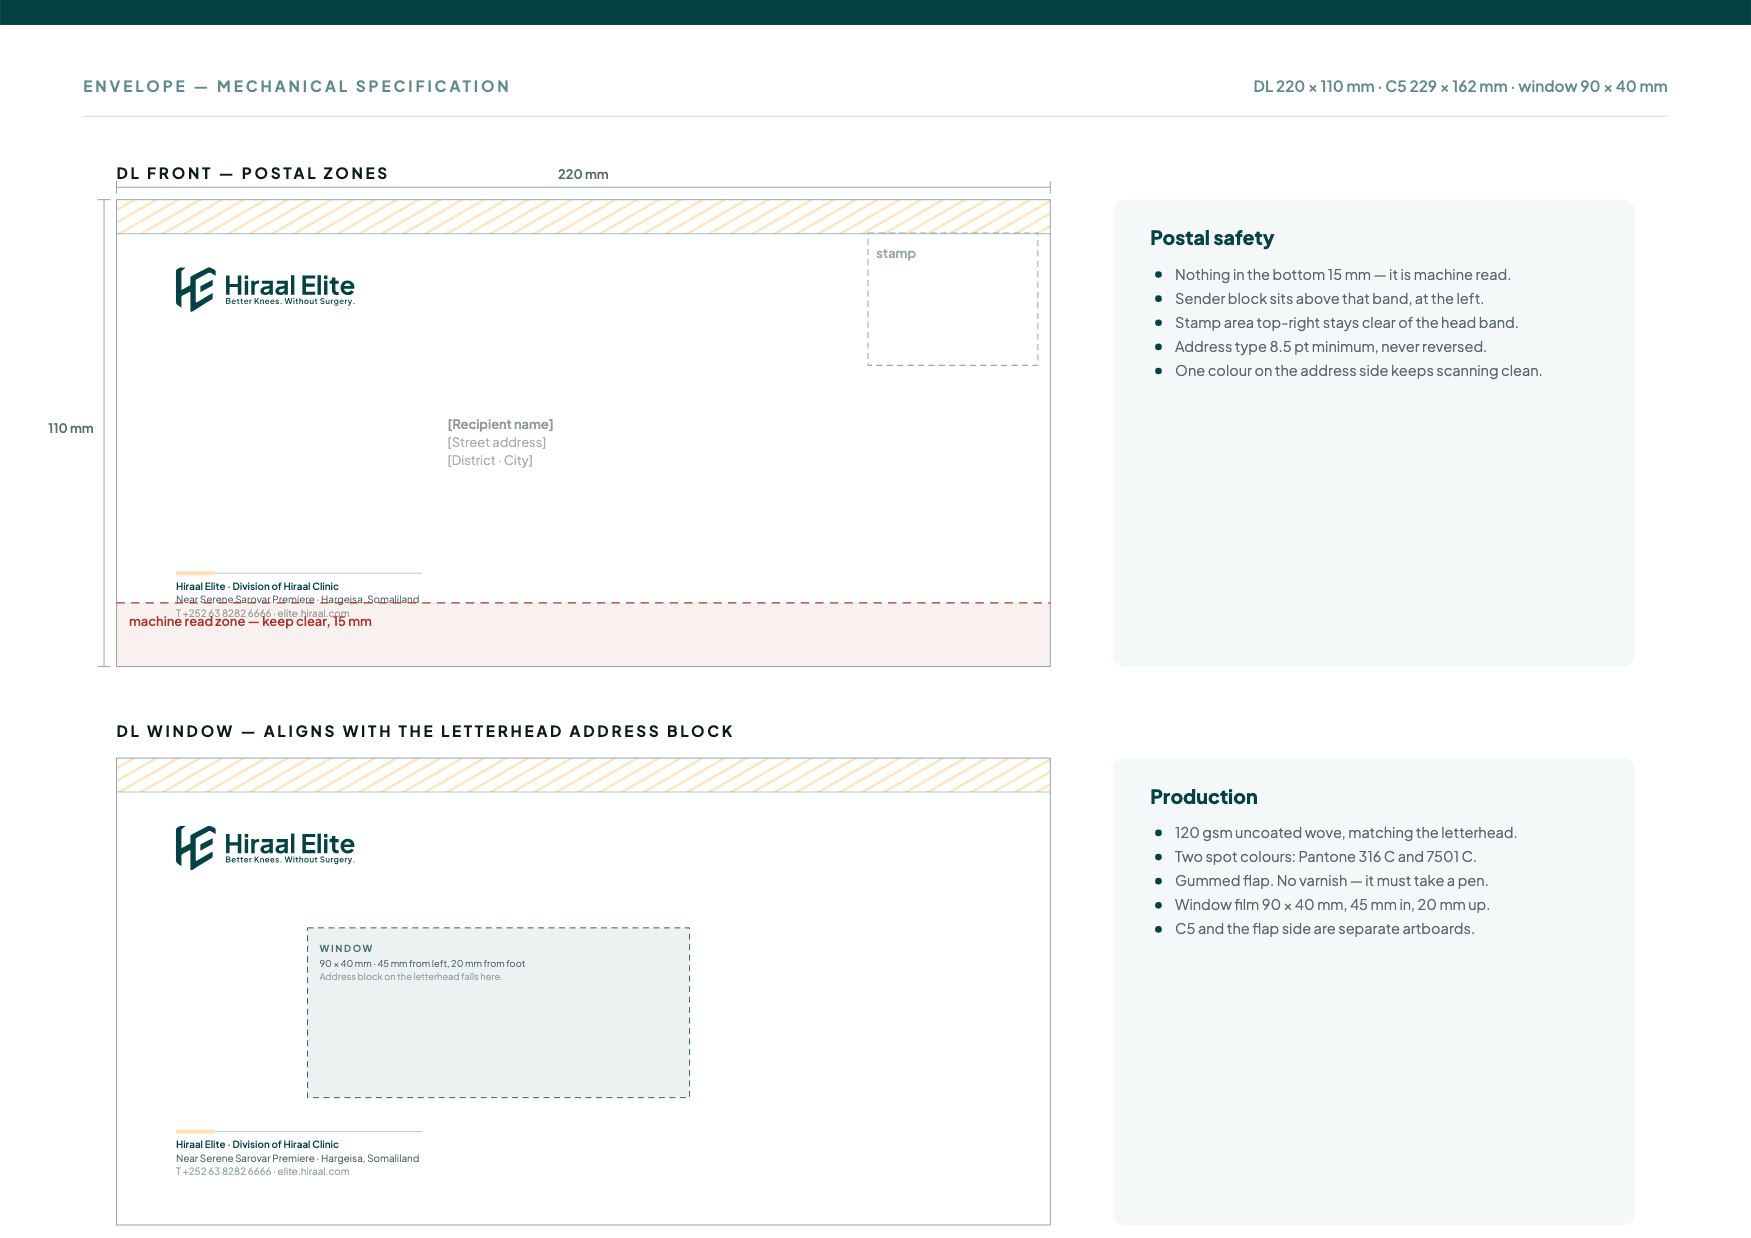
Task: Click the bullet "Nothing in the bottom 15 mm — it is machine read."
Action: [x=1342, y=275]
